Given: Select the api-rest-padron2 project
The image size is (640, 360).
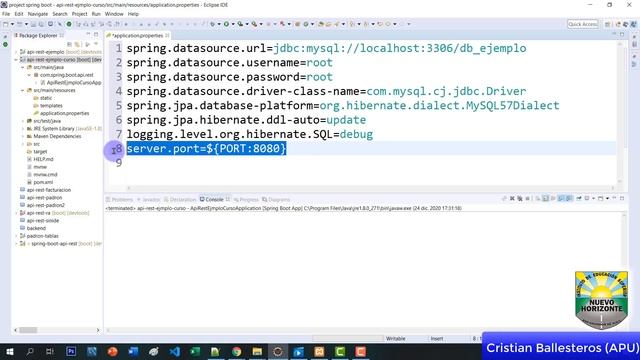Looking at the screenshot, I should [x=42, y=205].
